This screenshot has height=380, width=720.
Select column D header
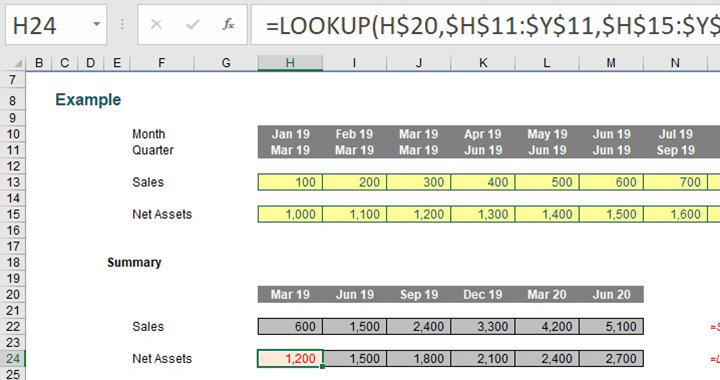(x=91, y=63)
